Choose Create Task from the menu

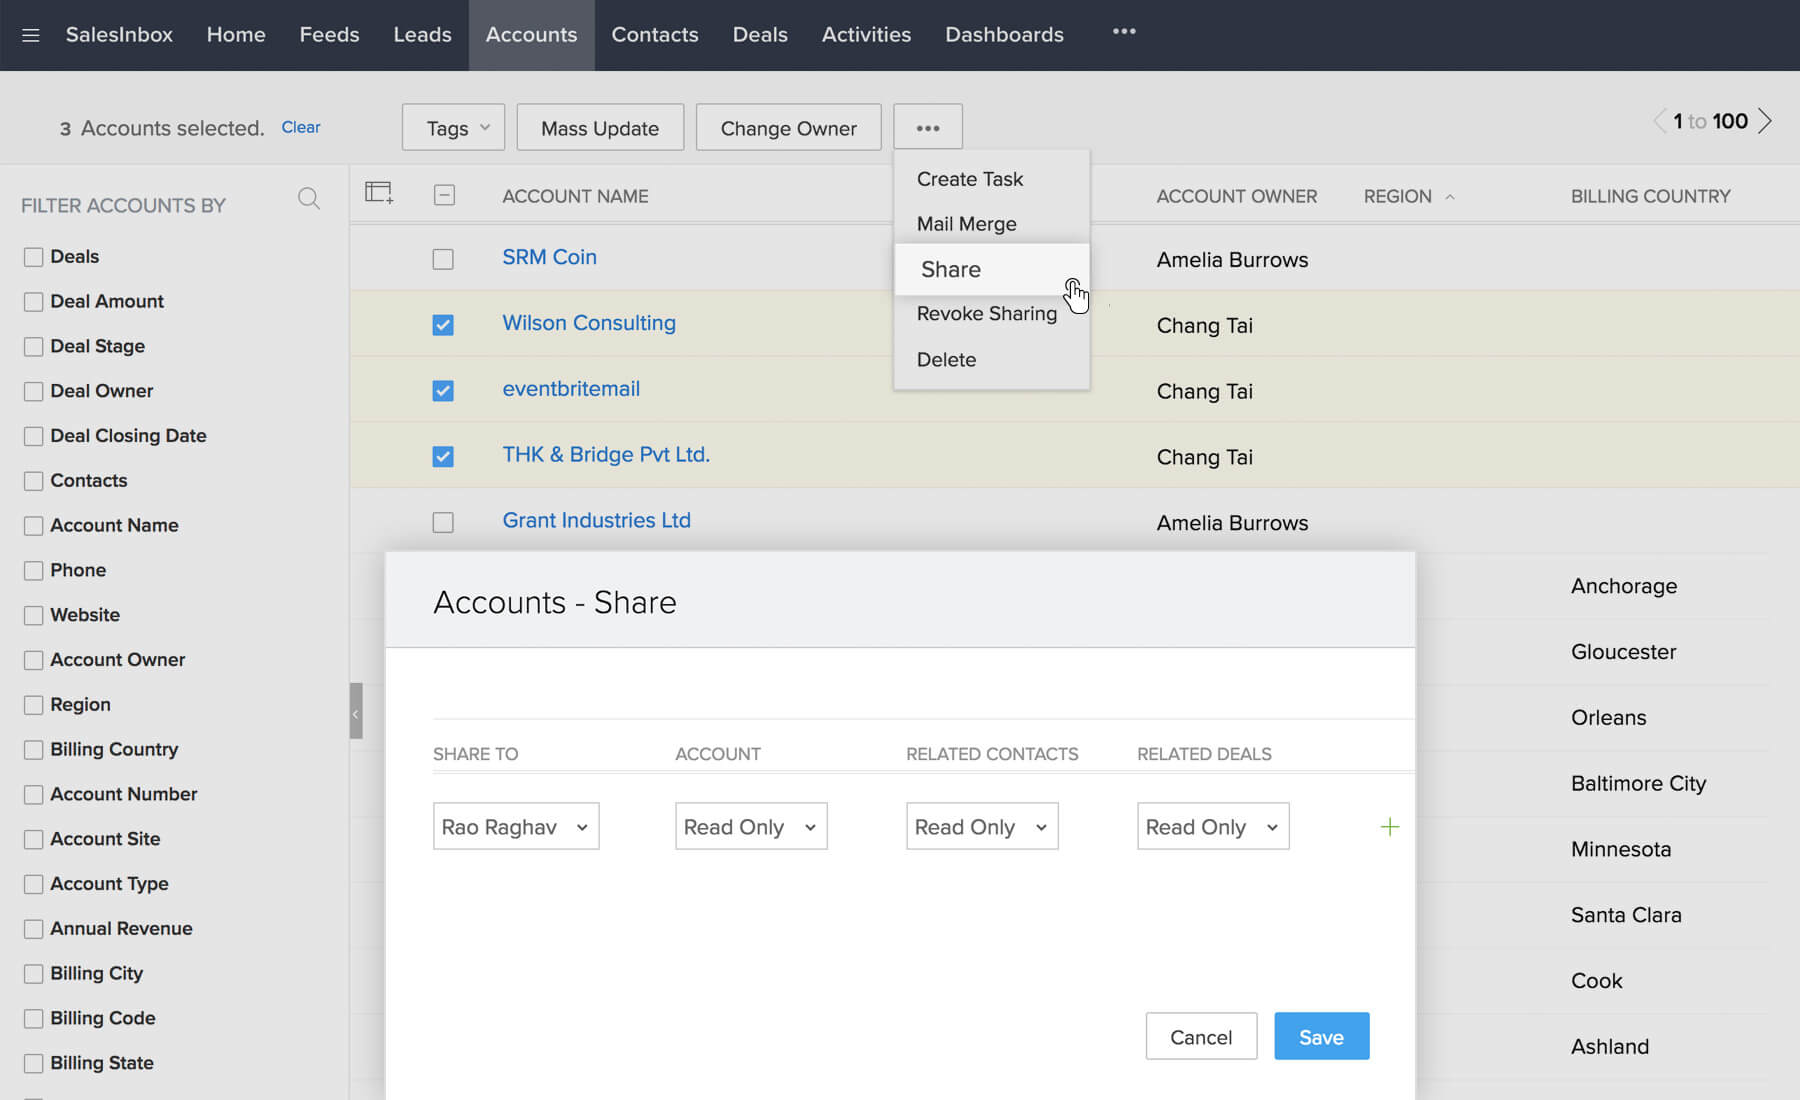click(x=970, y=179)
